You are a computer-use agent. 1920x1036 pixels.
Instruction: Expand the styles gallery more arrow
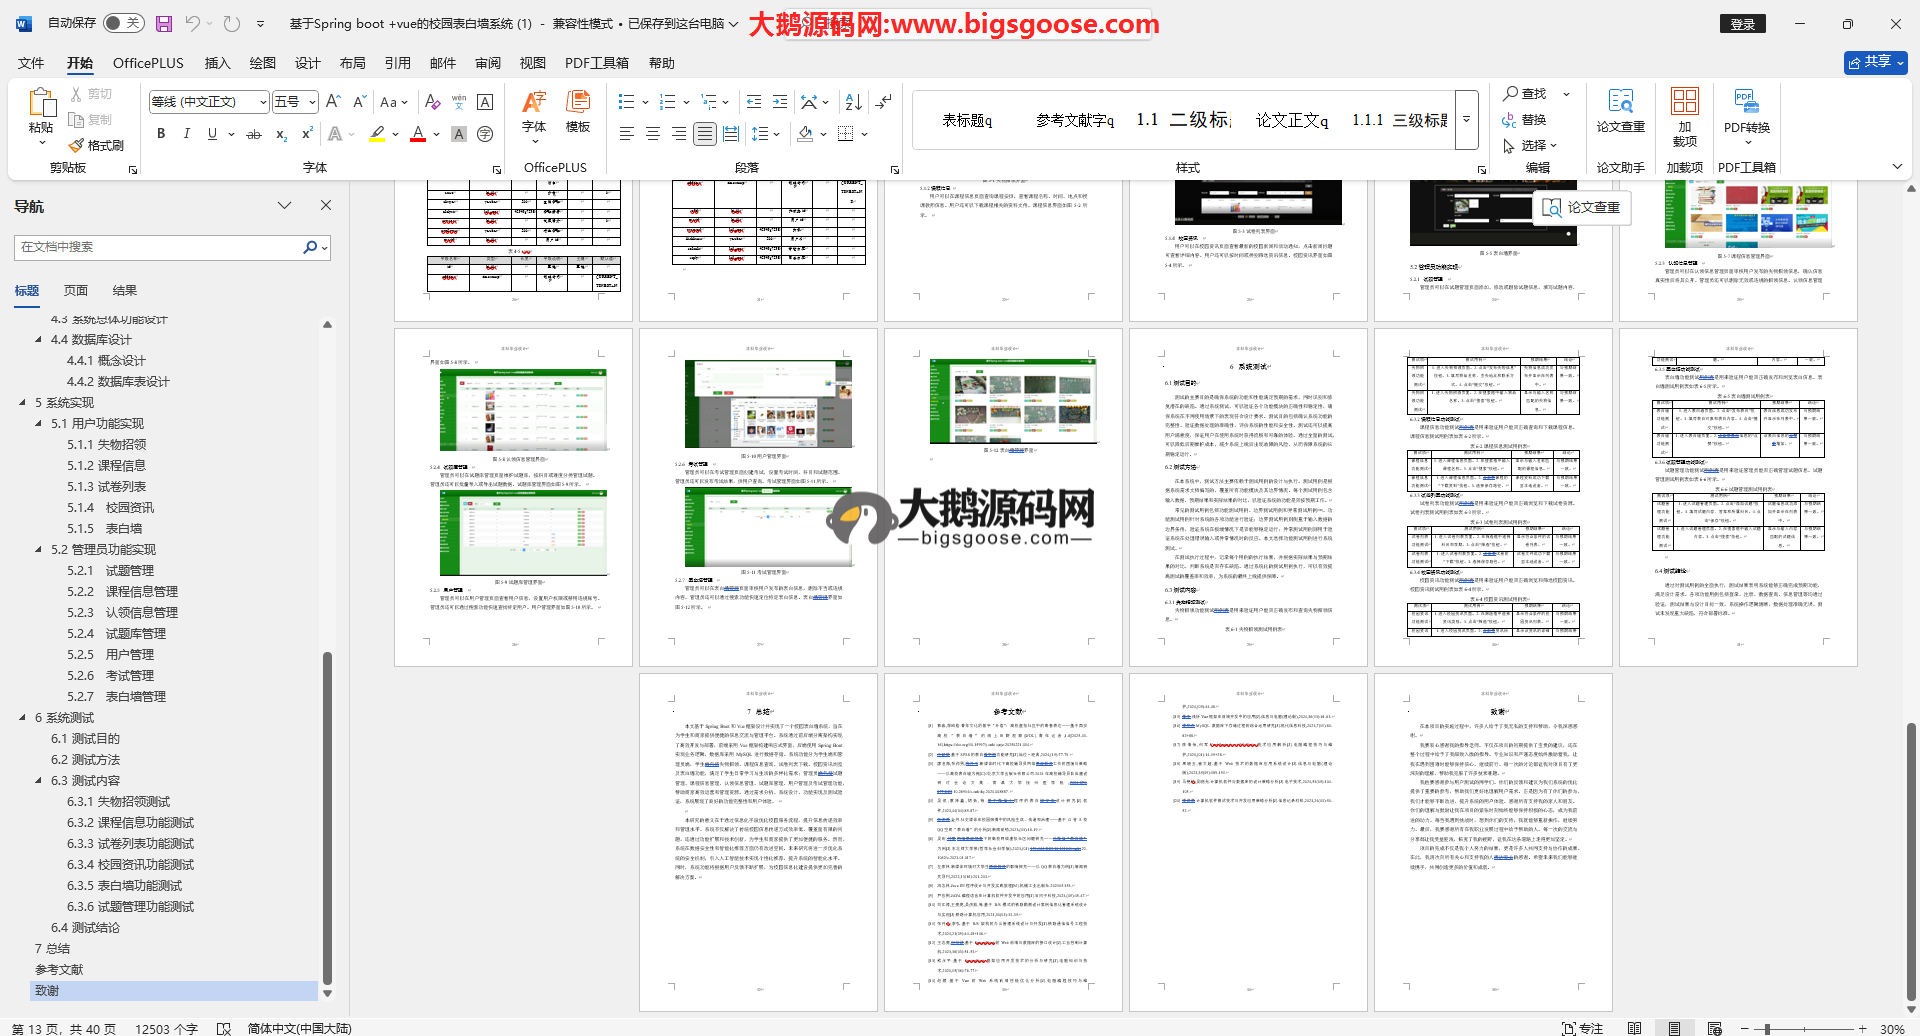click(x=1467, y=119)
